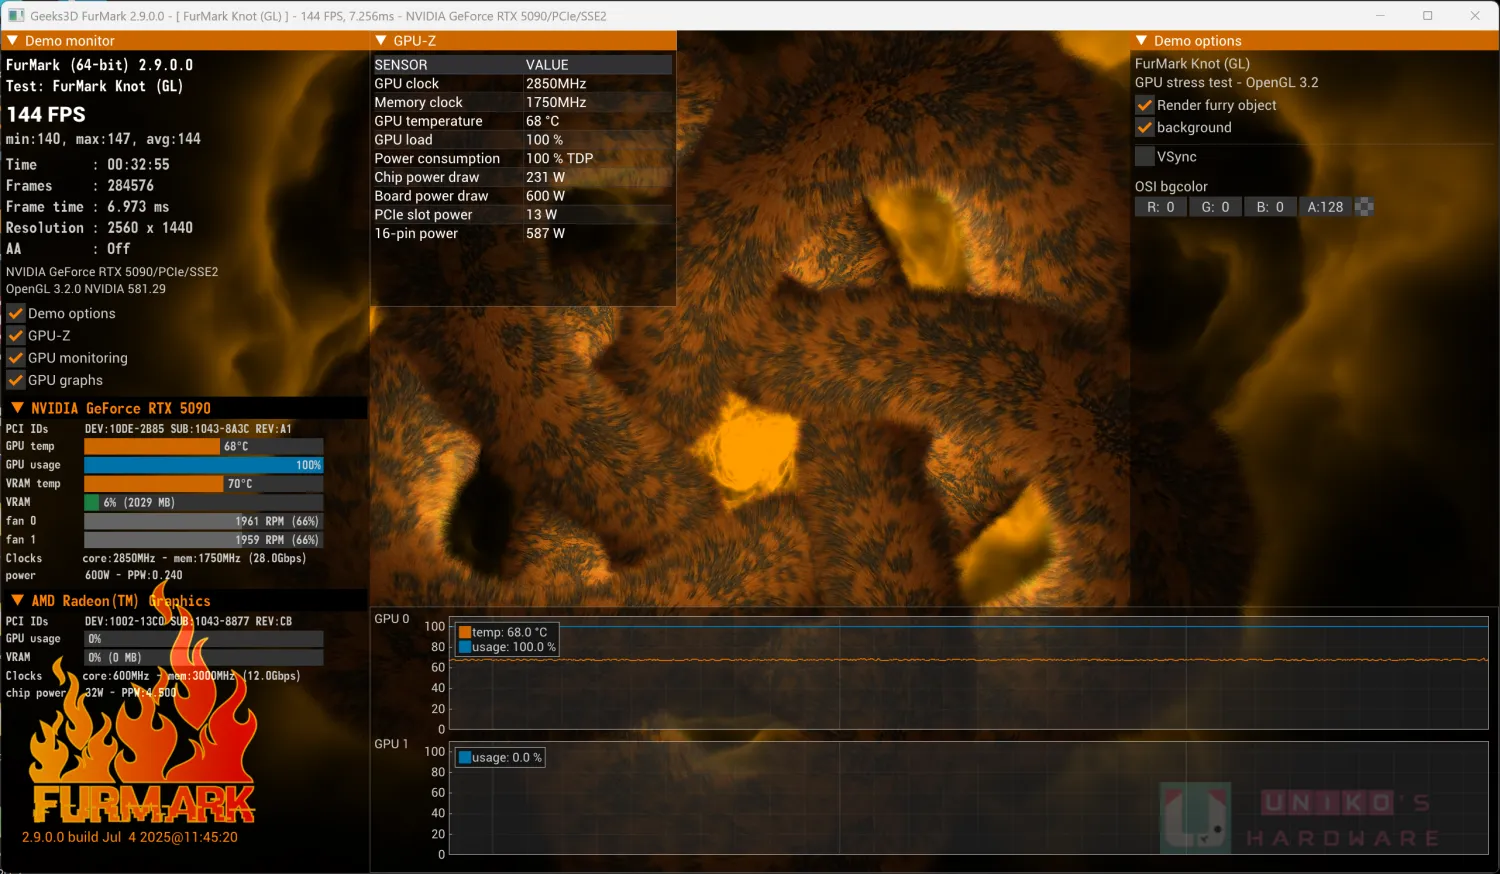Turn off the GPU graphs checkbox
The image size is (1500, 874).
(16, 380)
